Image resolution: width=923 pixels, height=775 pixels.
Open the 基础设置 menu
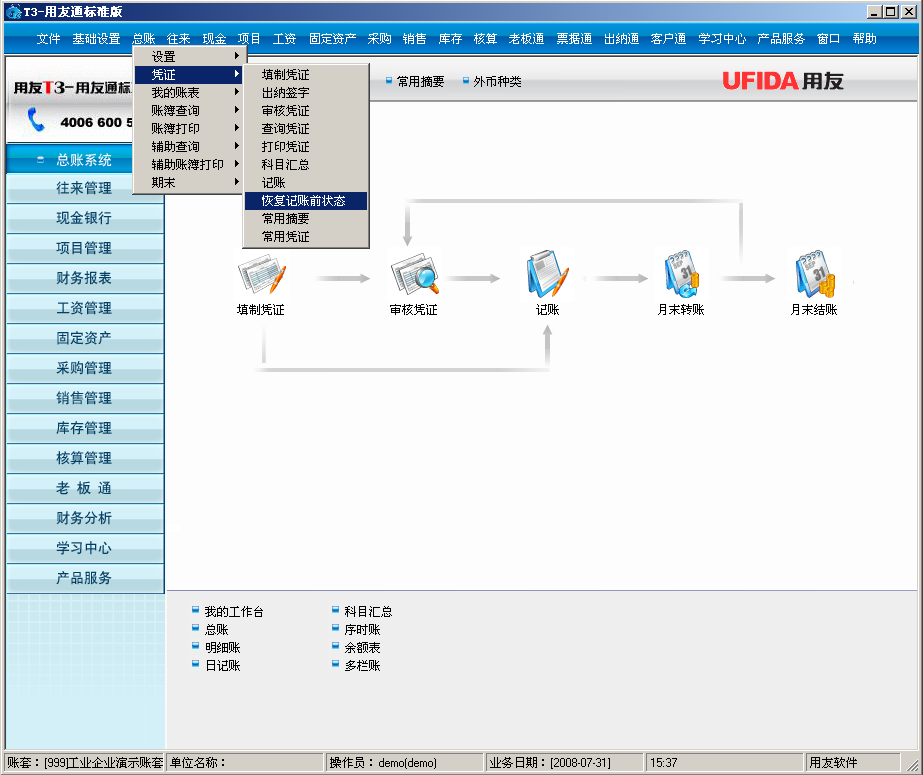tap(97, 39)
